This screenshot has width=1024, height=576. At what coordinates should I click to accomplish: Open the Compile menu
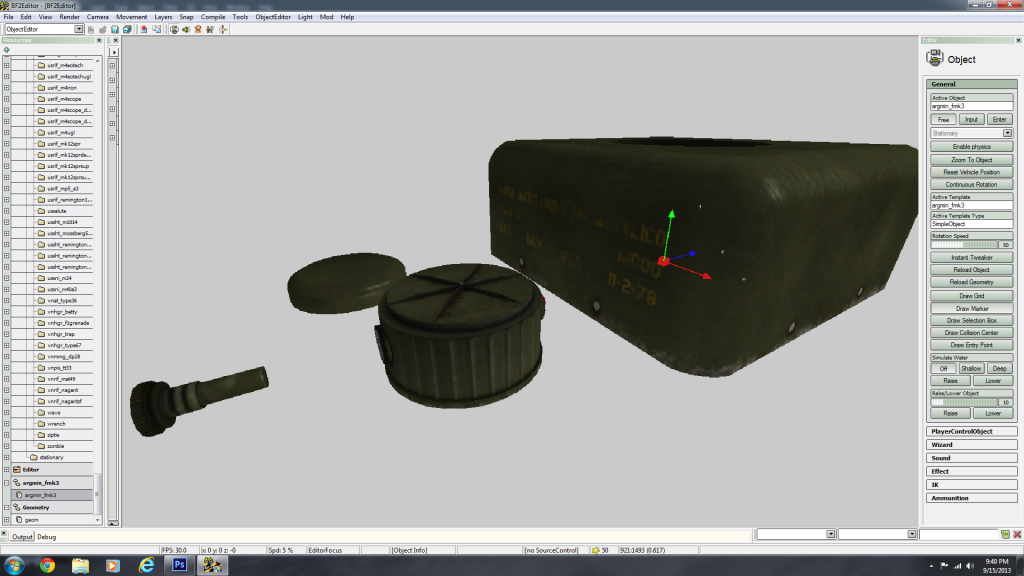pos(212,17)
